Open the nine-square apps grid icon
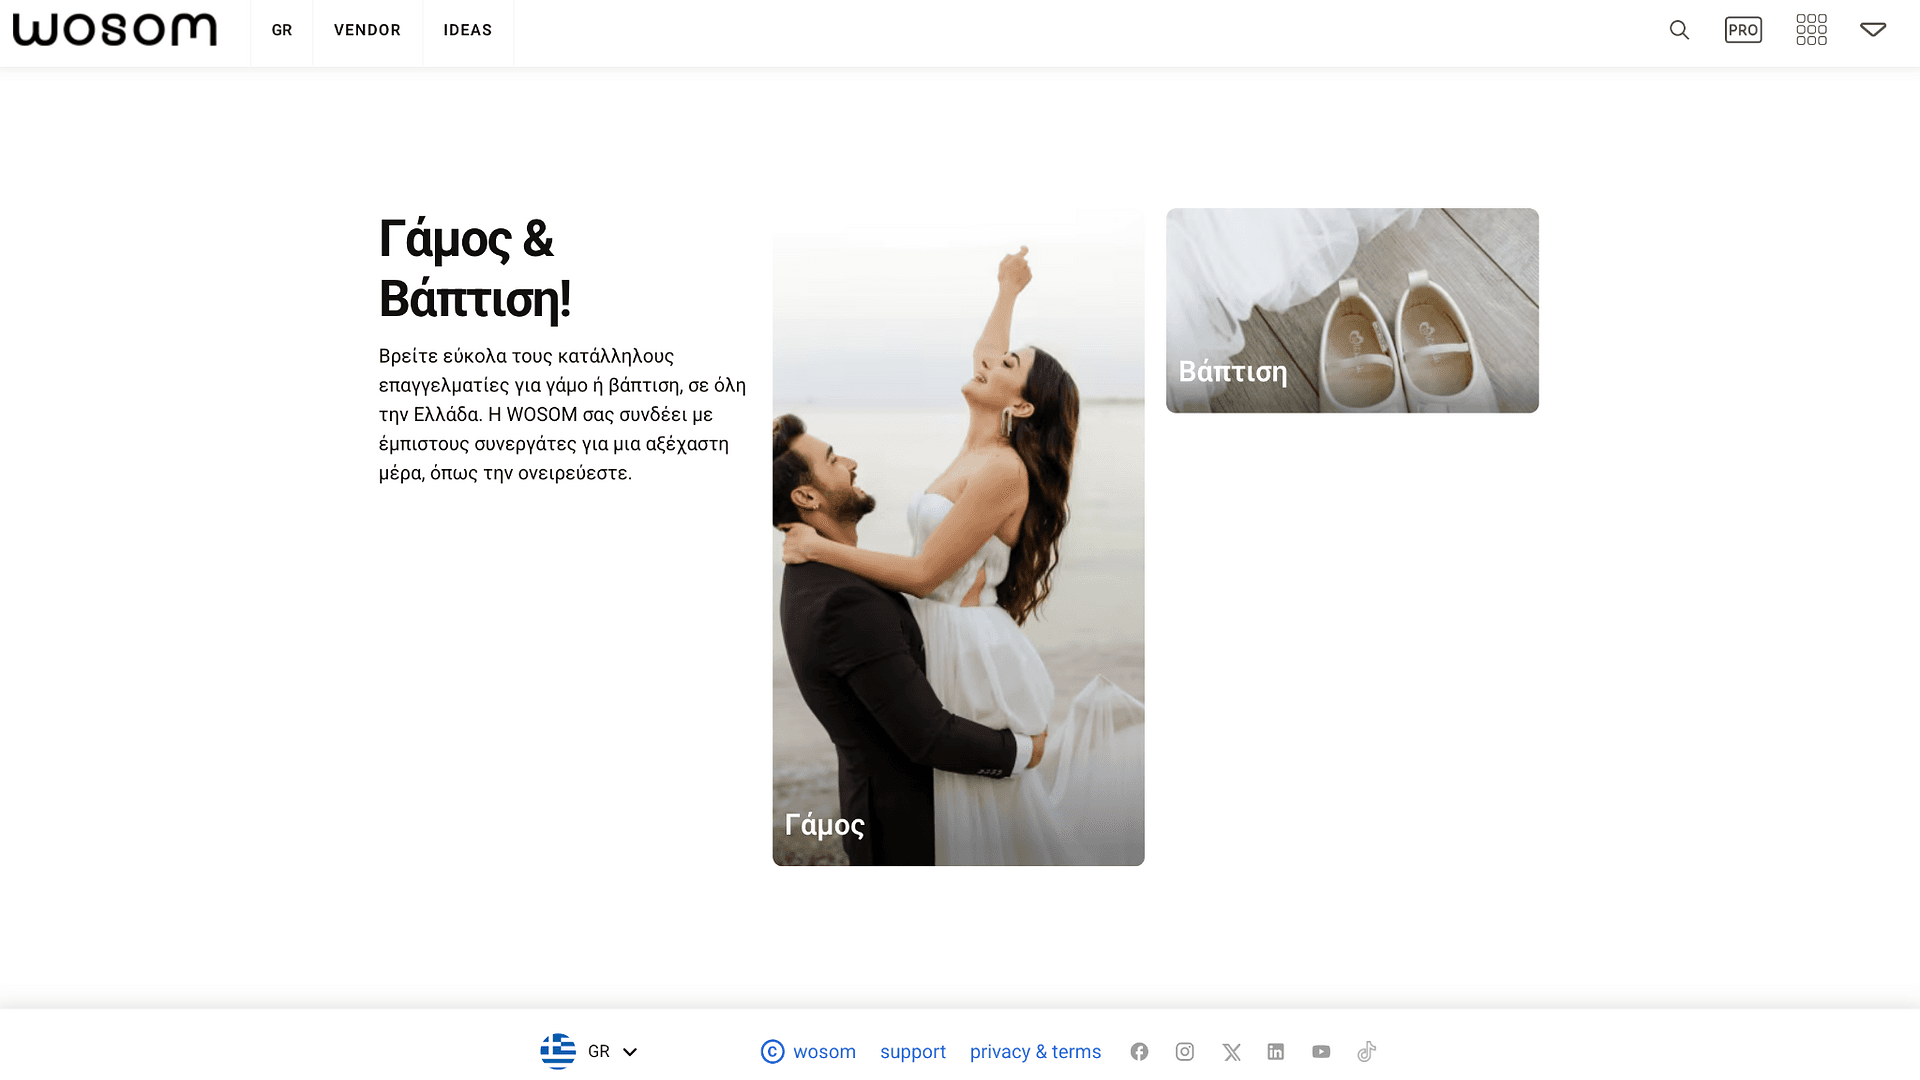The height and width of the screenshot is (1080, 1920). tap(1811, 30)
